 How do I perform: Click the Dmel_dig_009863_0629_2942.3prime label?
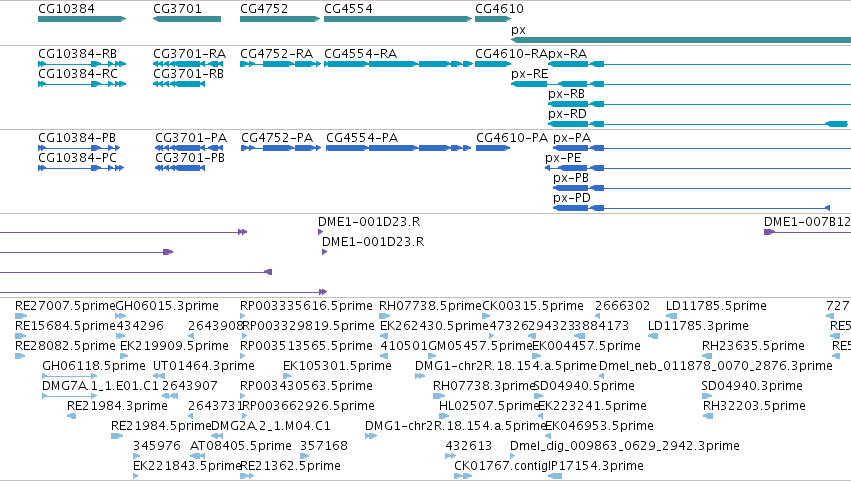coord(625,446)
